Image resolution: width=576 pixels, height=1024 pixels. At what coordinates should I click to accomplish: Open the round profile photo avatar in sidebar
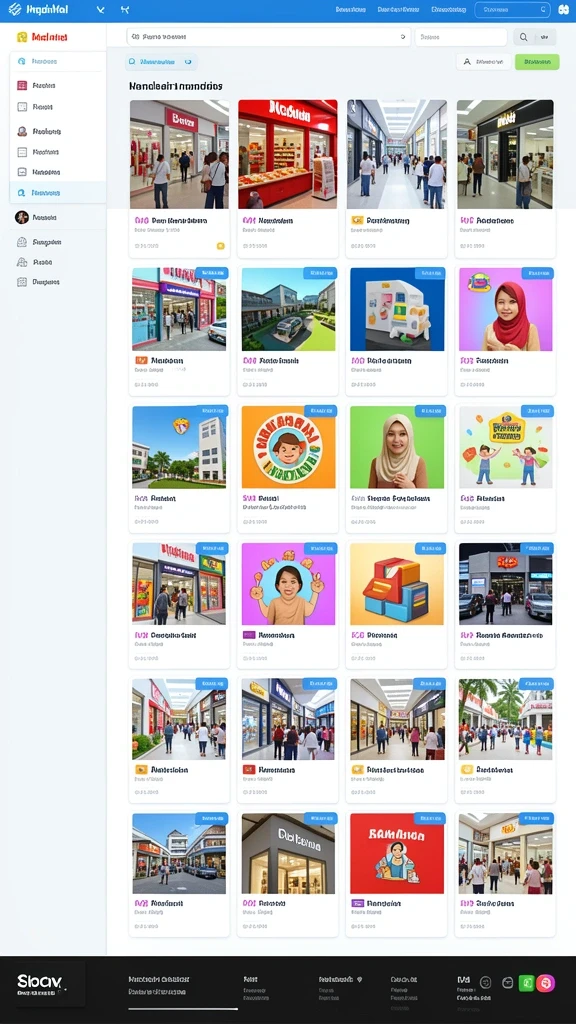tap(22, 217)
